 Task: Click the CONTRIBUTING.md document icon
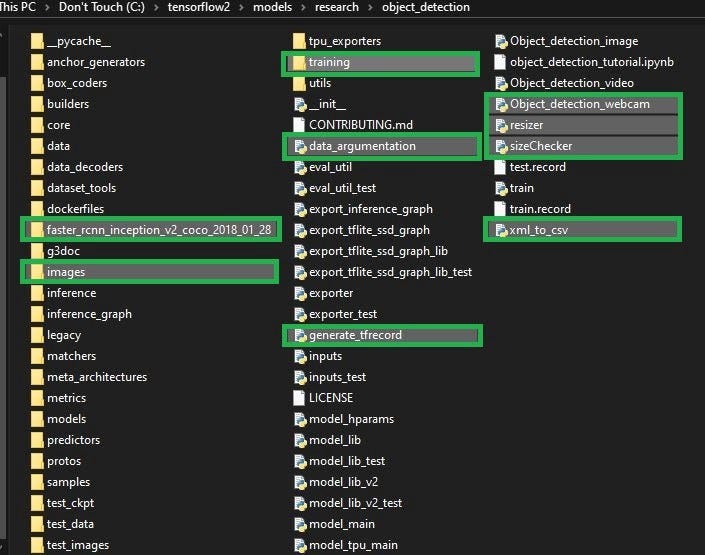click(299, 125)
